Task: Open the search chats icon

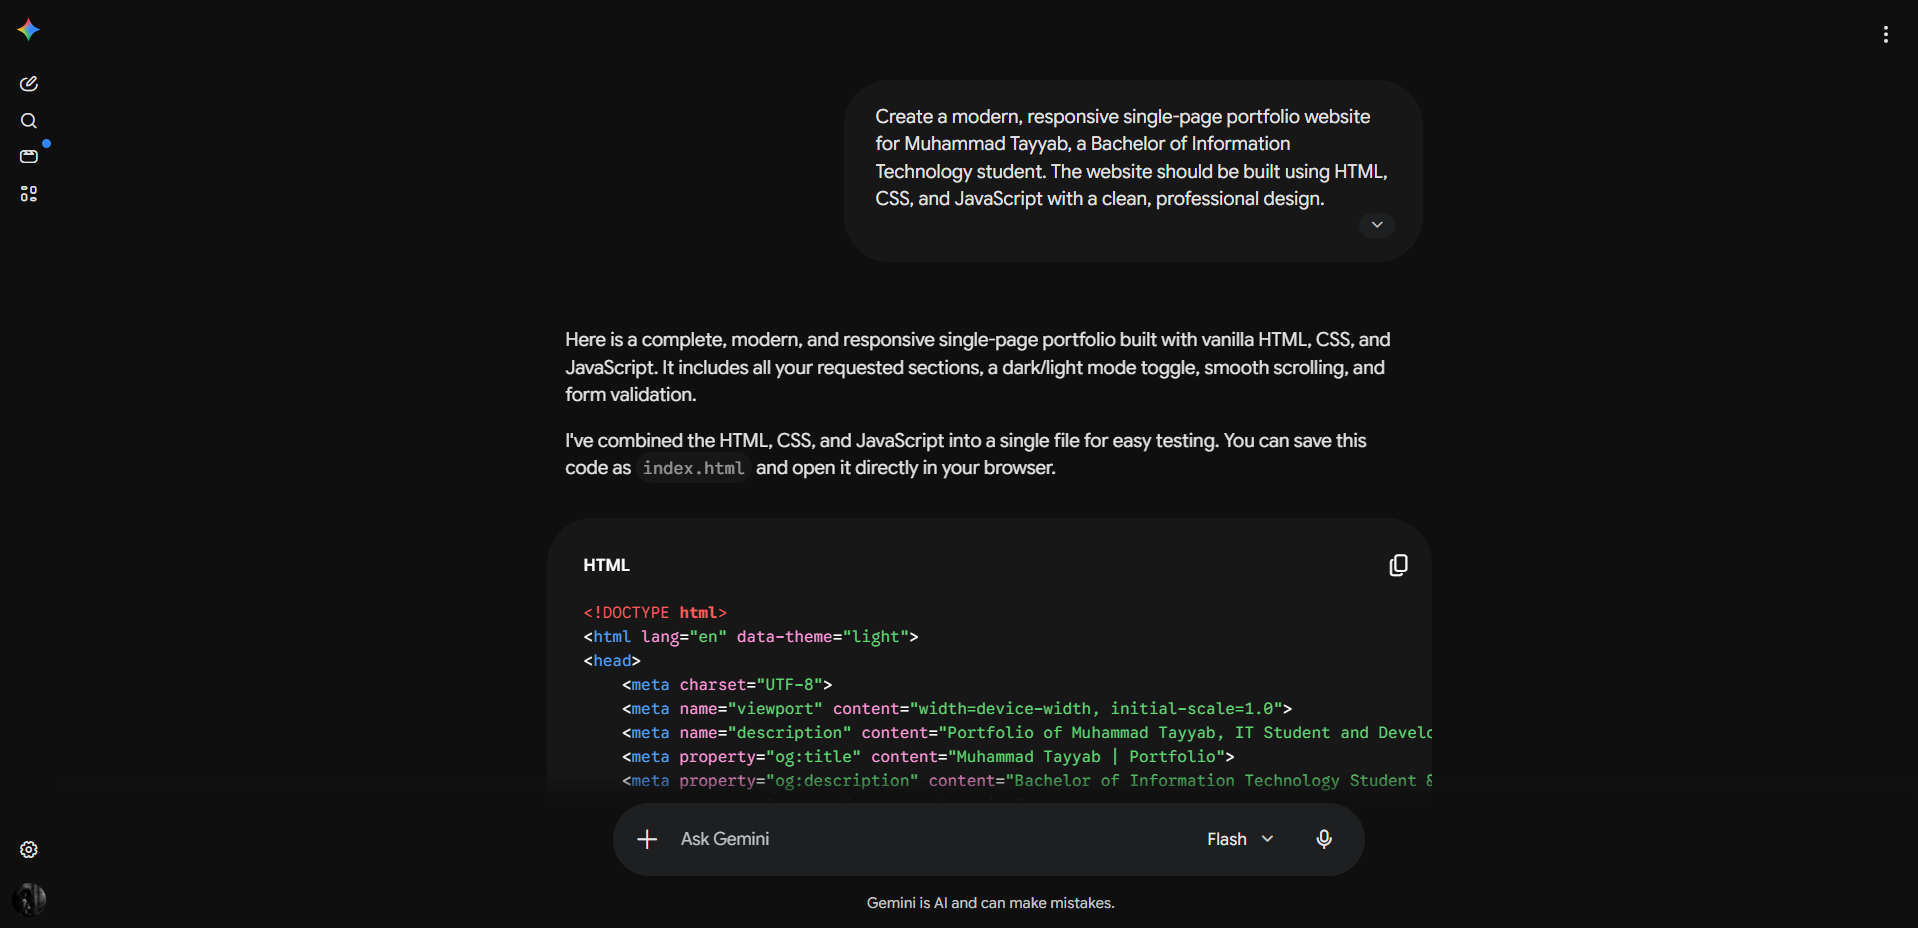Action: pyautogui.click(x=29, y=121)
